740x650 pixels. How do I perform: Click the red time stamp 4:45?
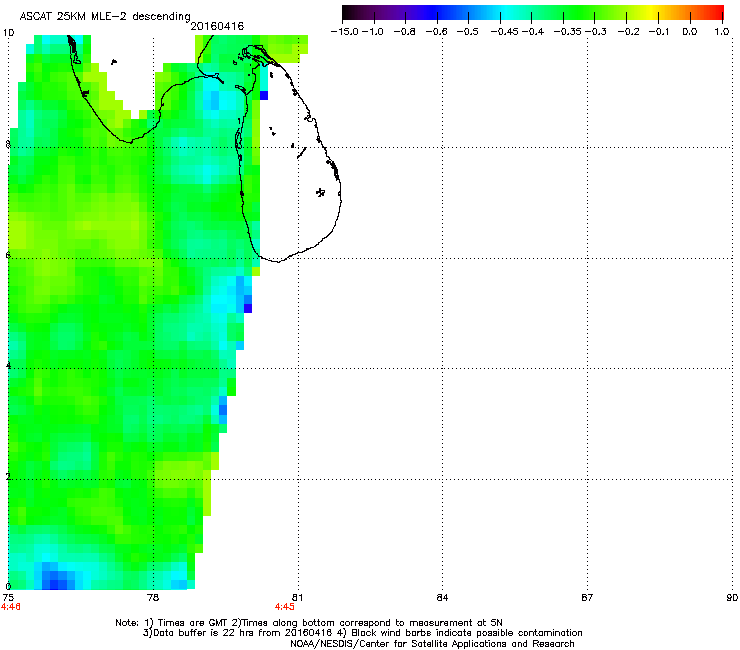(285, 607)
